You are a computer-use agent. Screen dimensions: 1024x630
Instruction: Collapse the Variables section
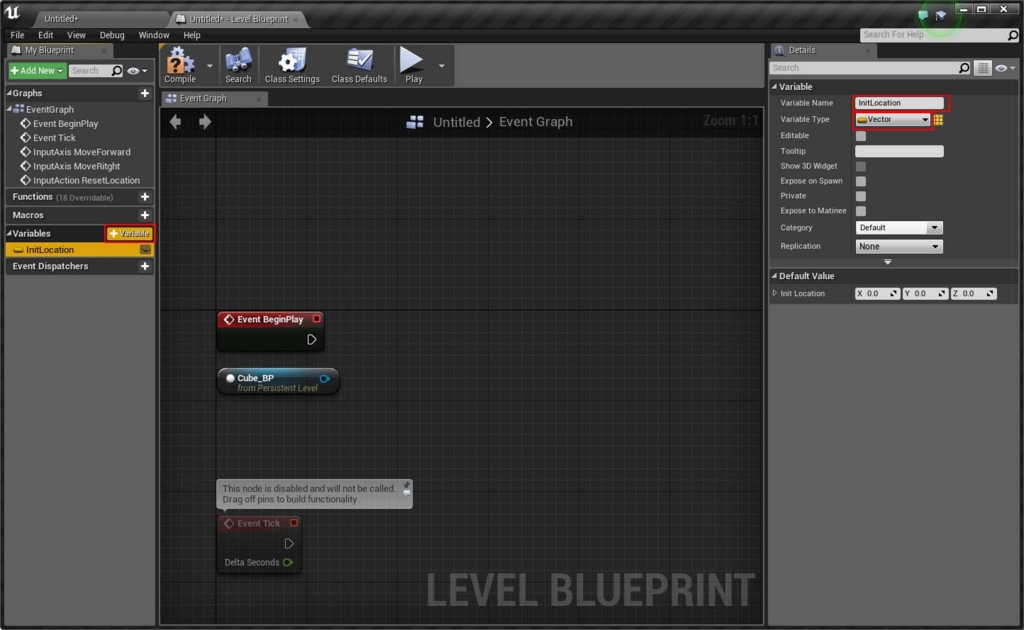(9, 233)
